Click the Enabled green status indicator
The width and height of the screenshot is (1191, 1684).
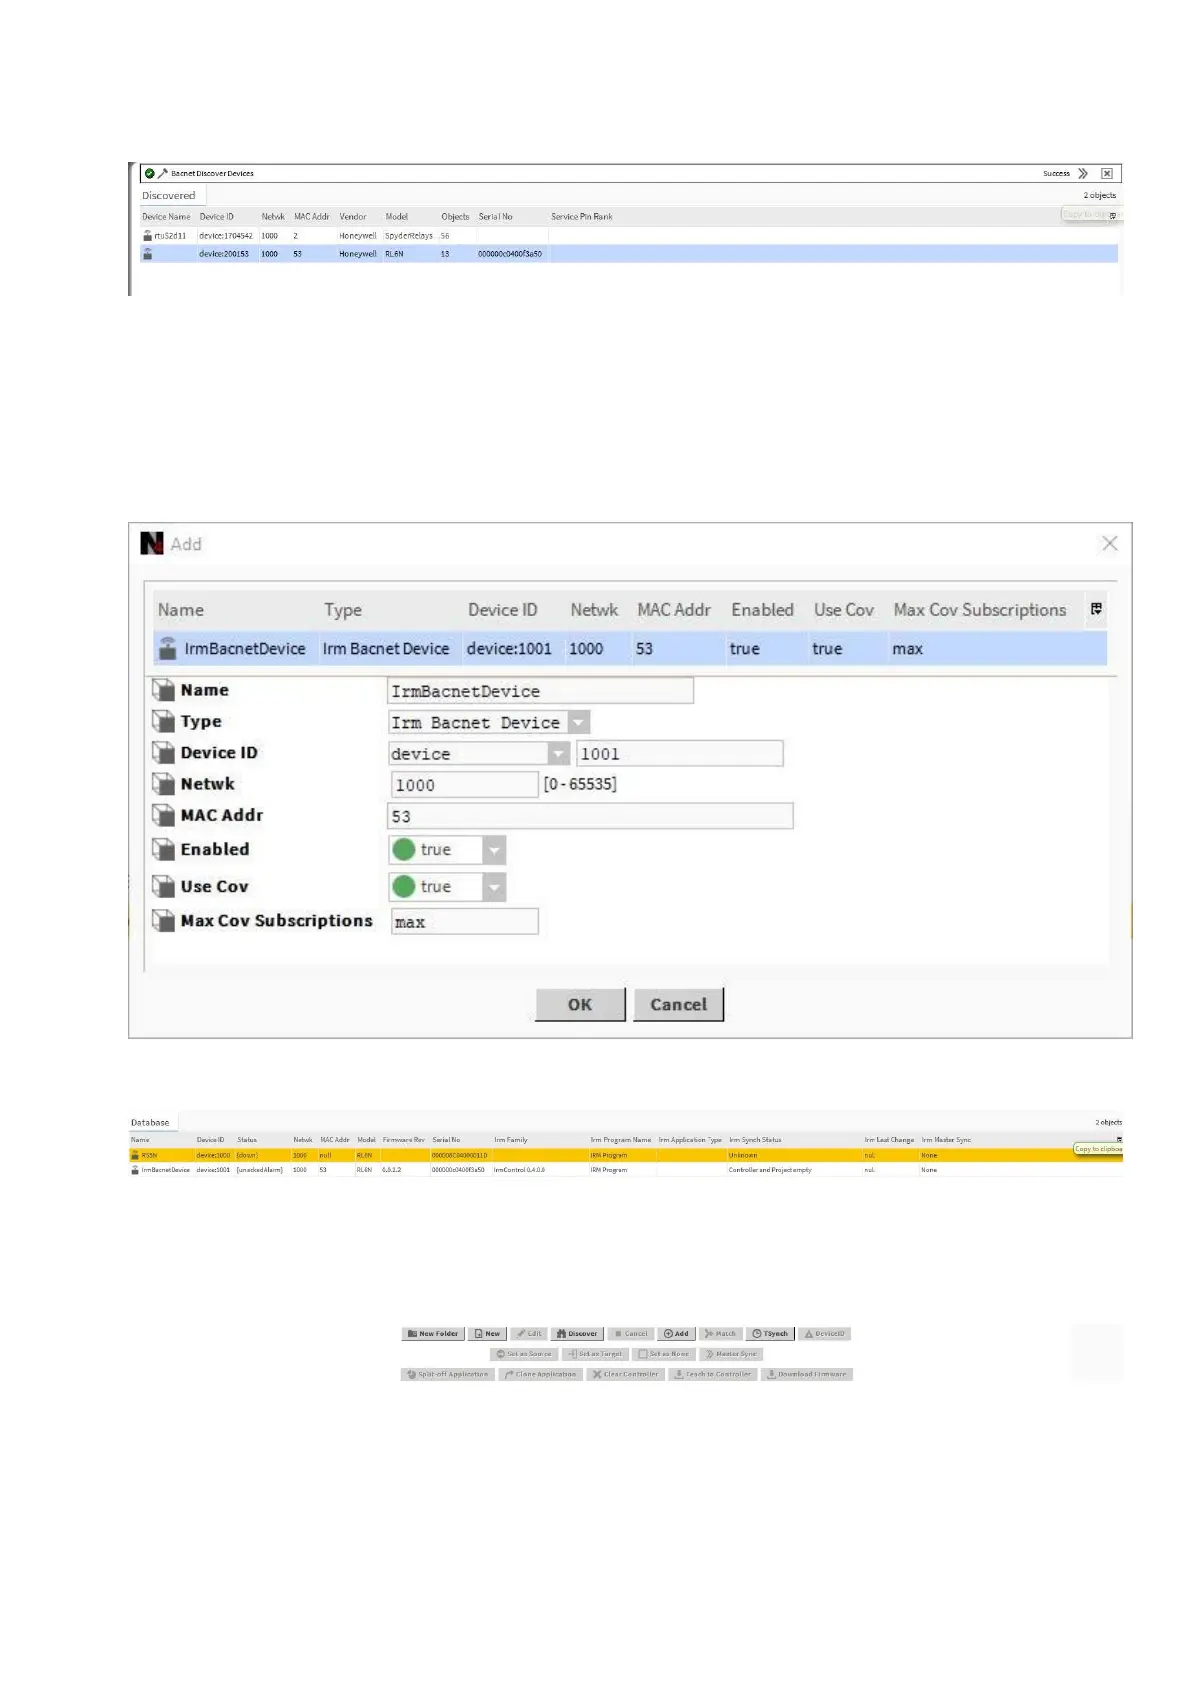(404, 850)
